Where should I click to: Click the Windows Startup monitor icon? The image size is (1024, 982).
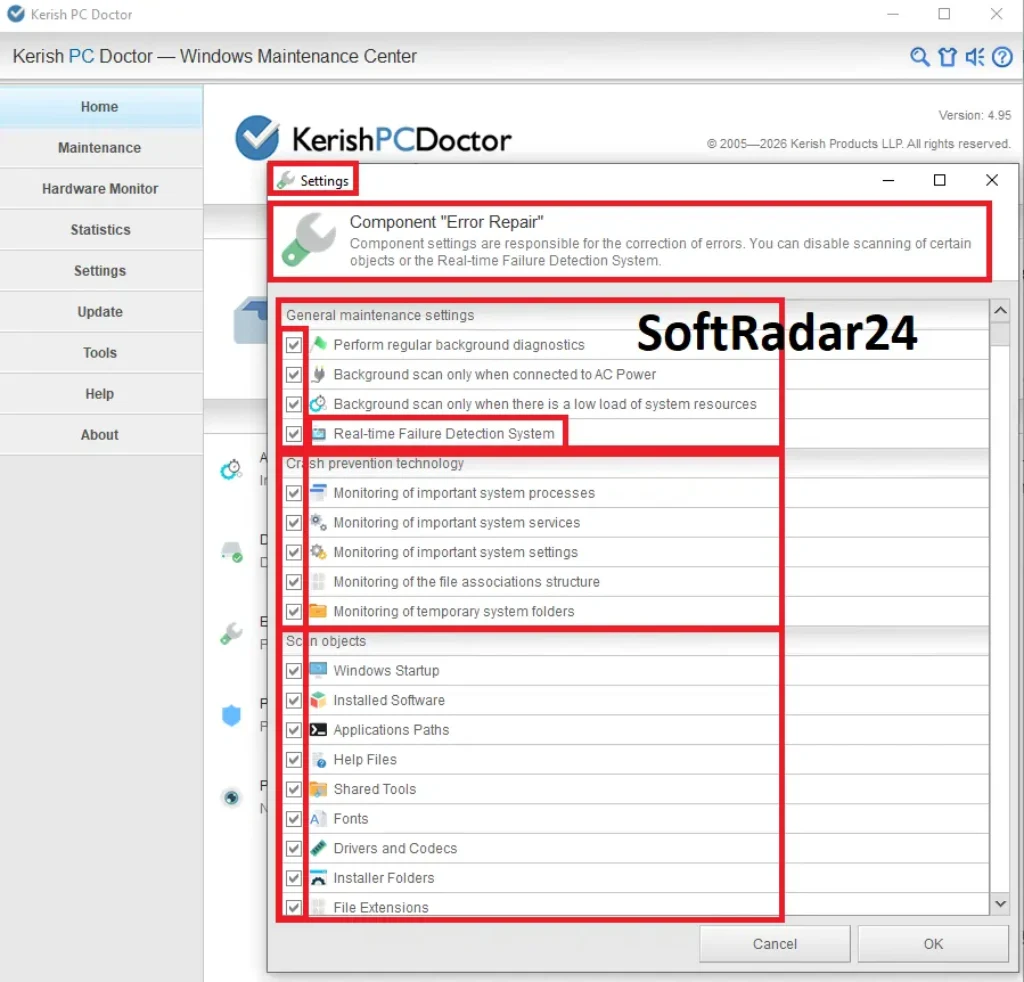[x=318, y=670]
